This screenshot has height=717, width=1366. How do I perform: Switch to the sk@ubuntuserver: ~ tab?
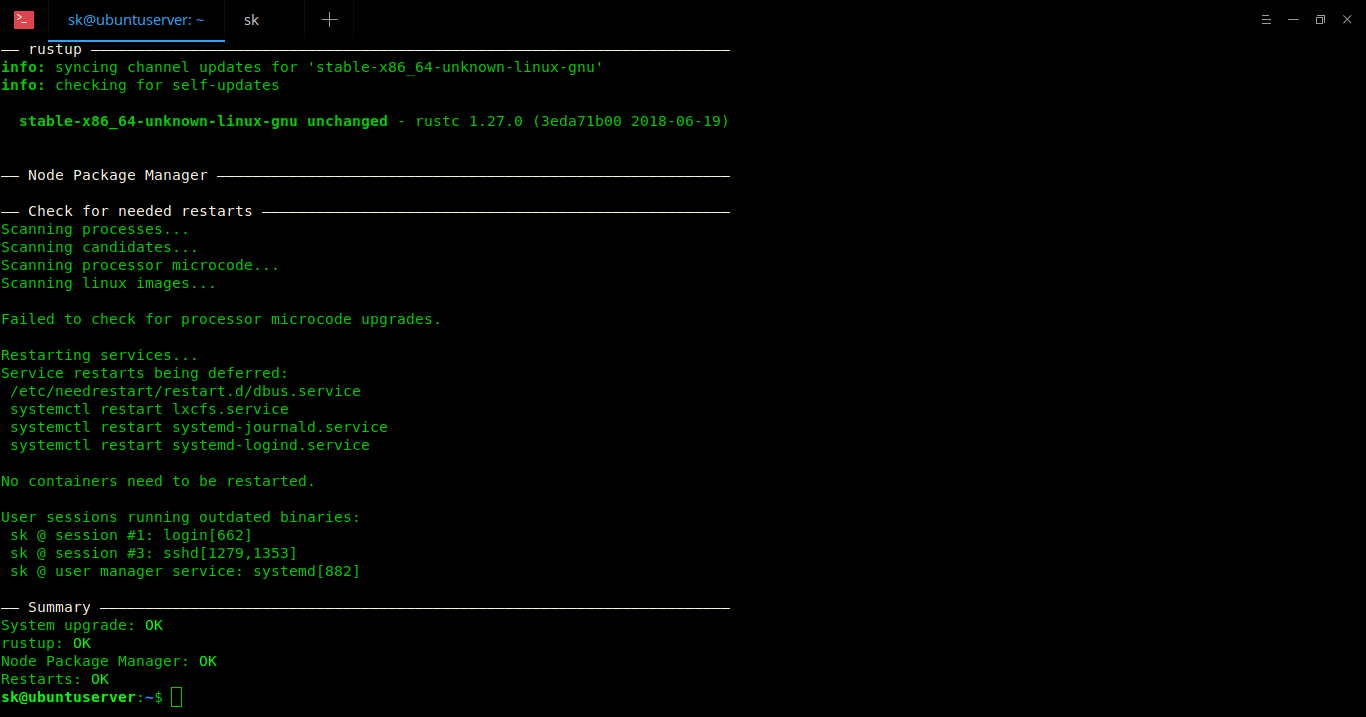click(x=136, y=20)
